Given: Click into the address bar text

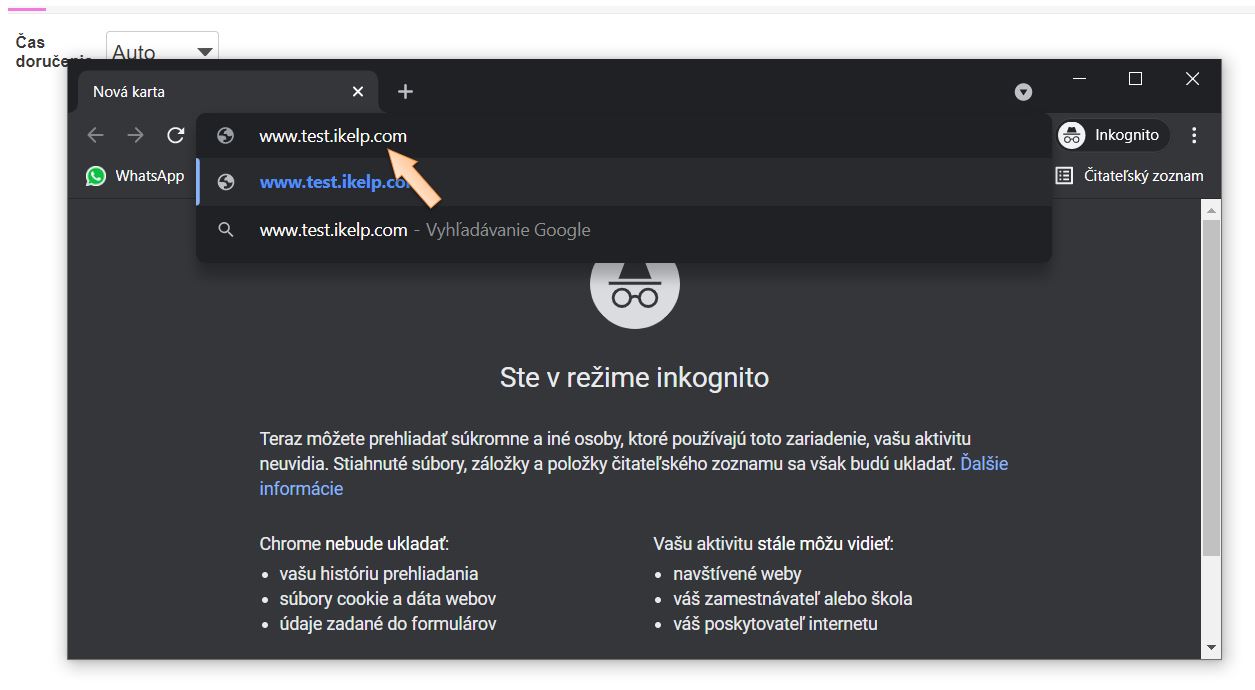Looking at the screenshot, I should [332, 136].
